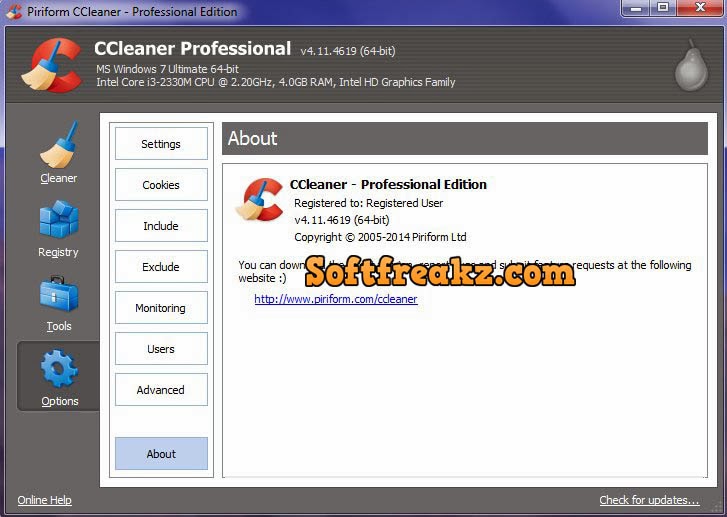Click the CCleaner logo in About panel
Screen dimensions: 727x517
260,199
